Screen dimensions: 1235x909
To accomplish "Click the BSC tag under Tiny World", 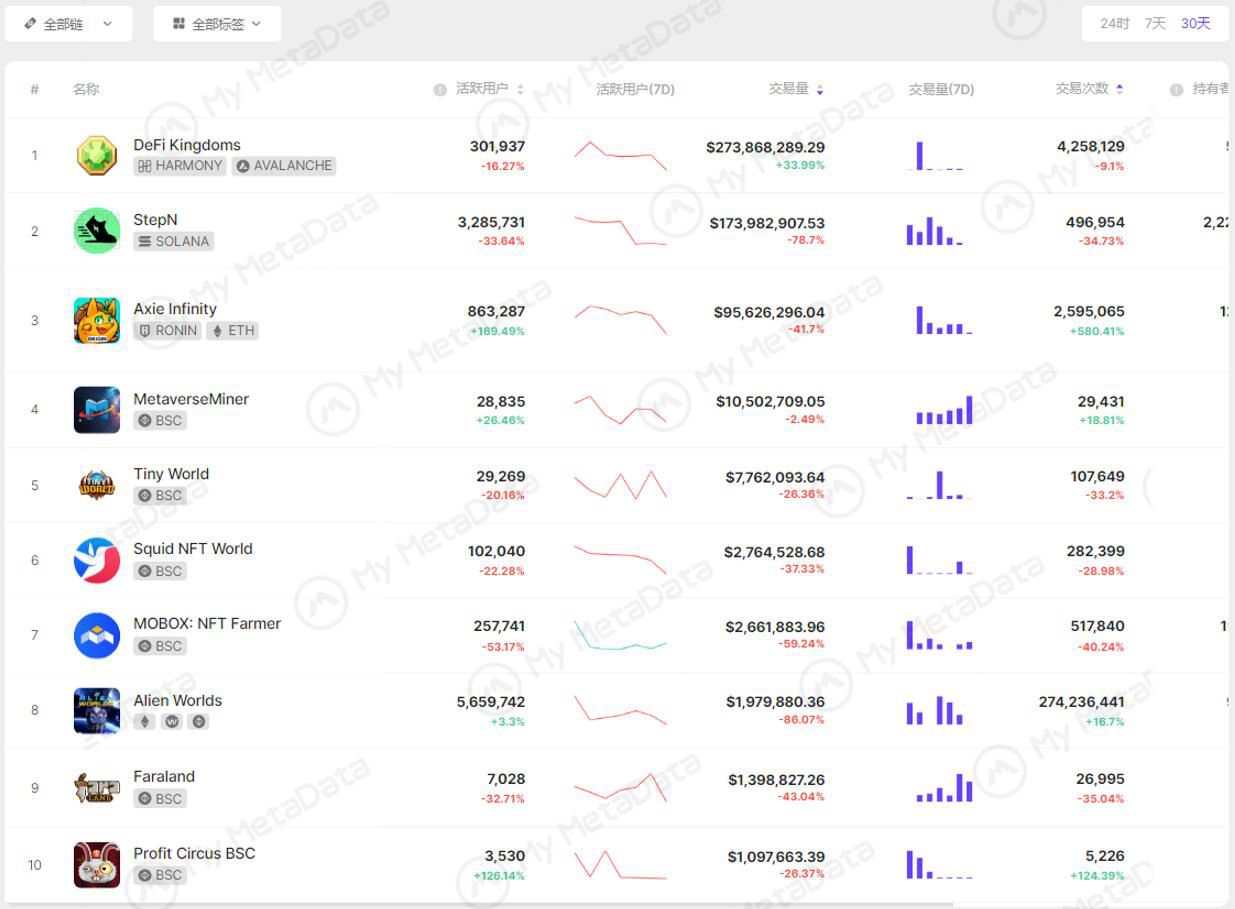I will click(x=160, y=495).
